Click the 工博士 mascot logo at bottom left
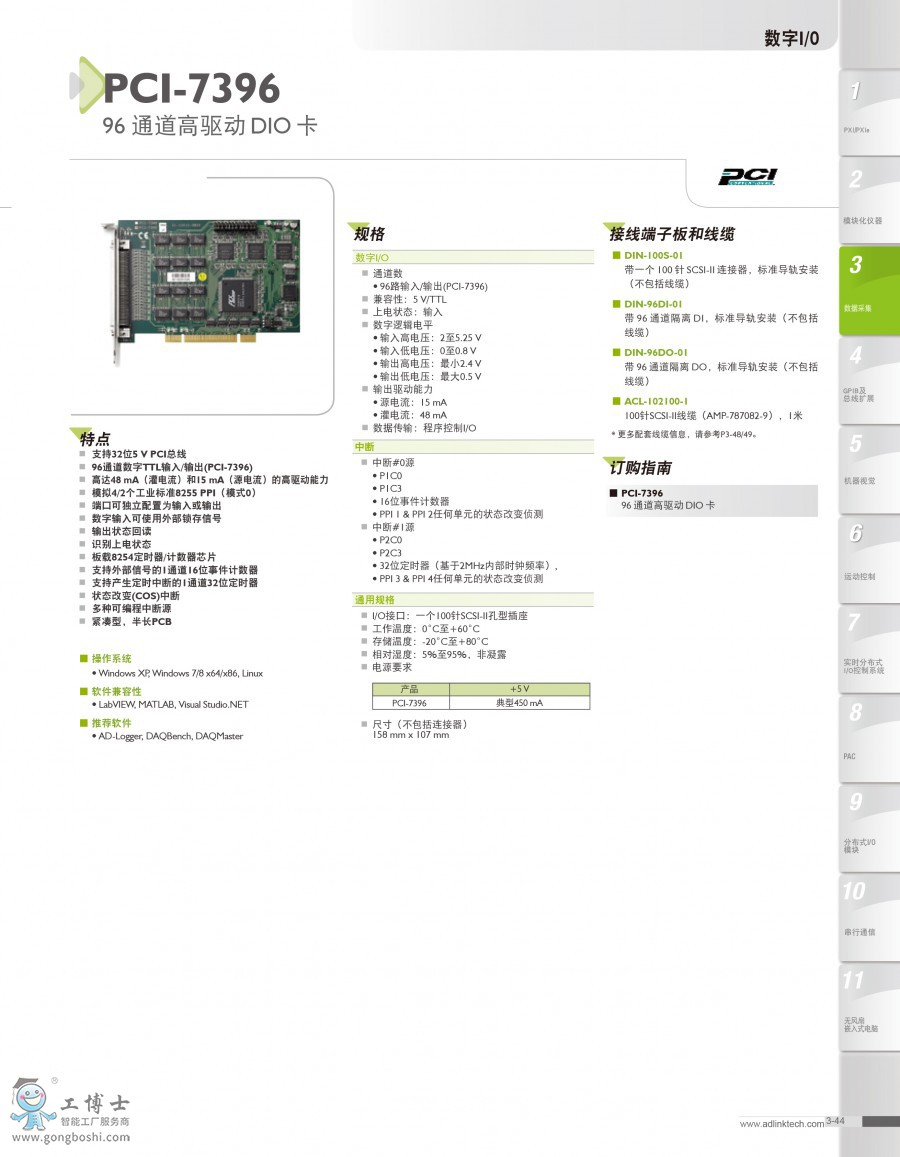The width and height of the screenshot is (900, 1157). coord(32,1102)
